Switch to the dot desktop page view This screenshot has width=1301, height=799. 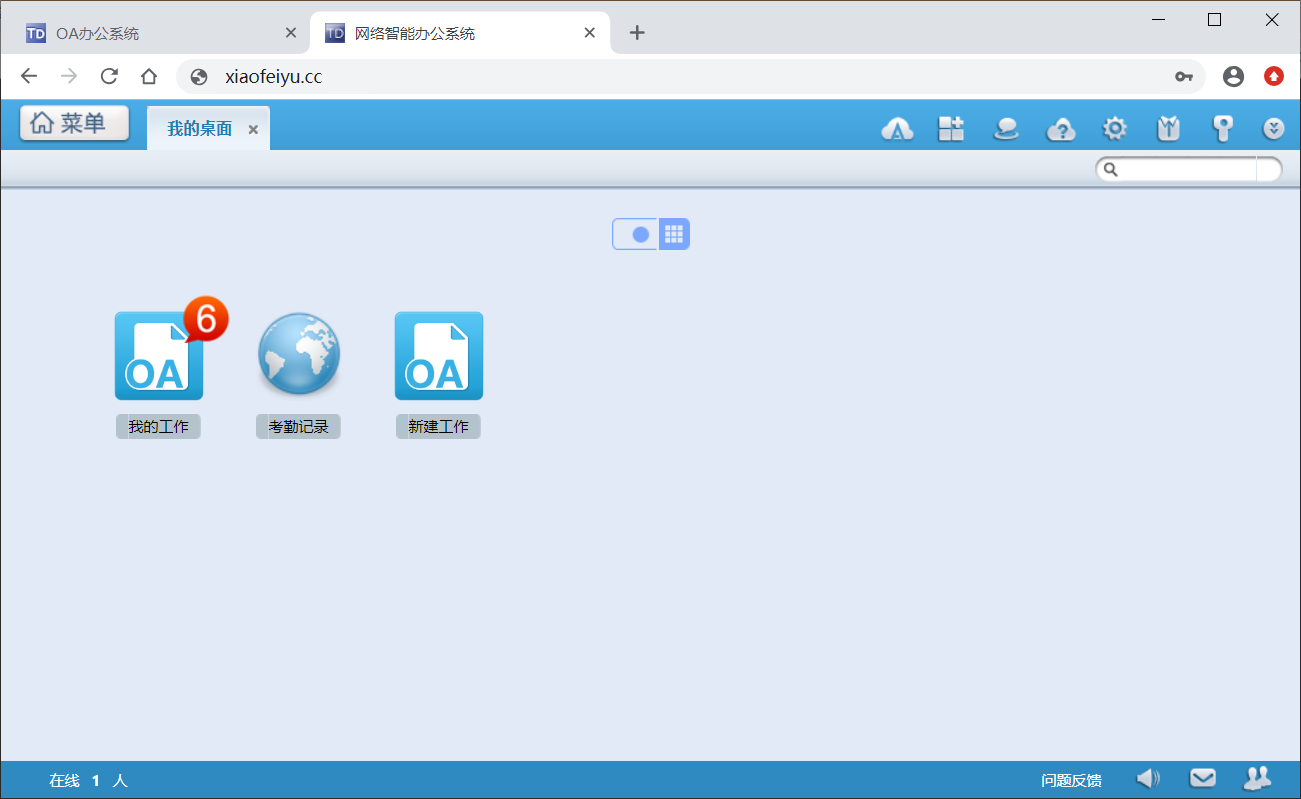pos(640,234)
